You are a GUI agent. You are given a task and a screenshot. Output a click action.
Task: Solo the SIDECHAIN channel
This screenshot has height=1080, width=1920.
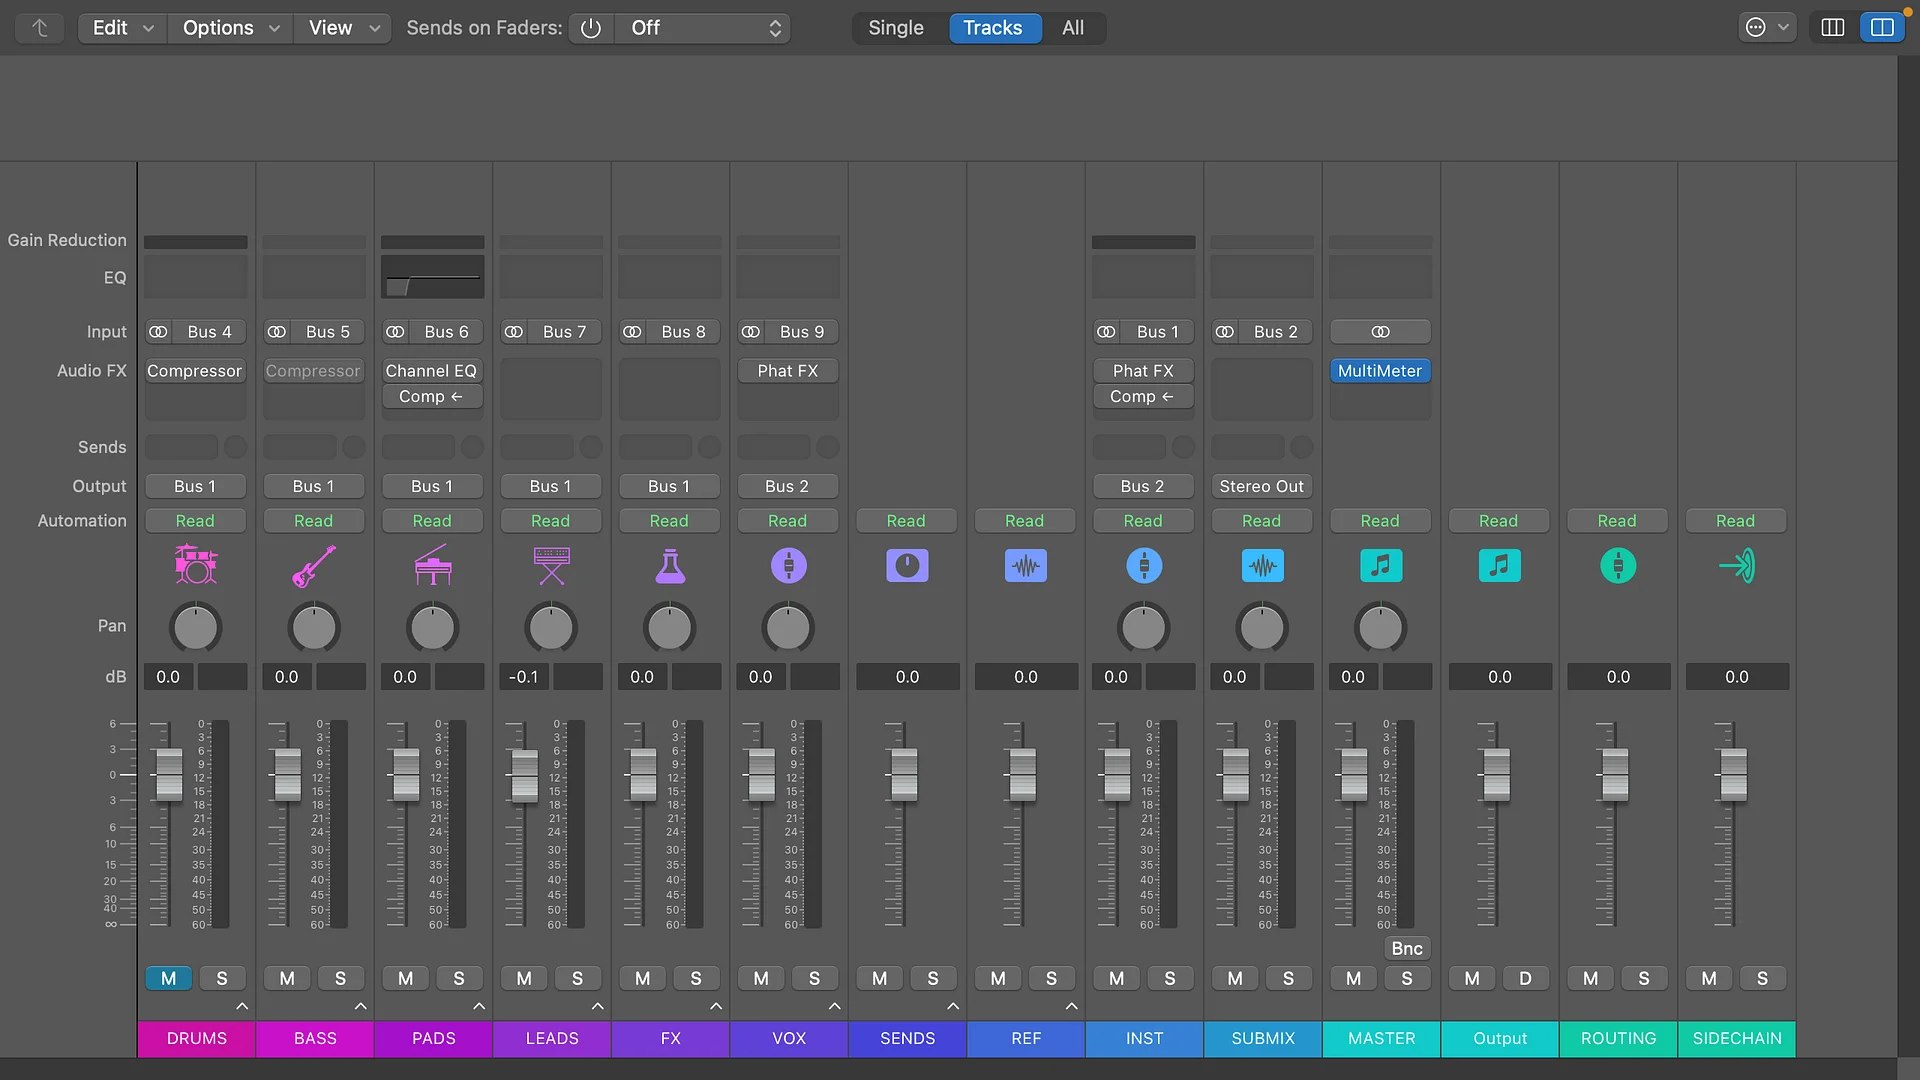[x=1762, y=978]
